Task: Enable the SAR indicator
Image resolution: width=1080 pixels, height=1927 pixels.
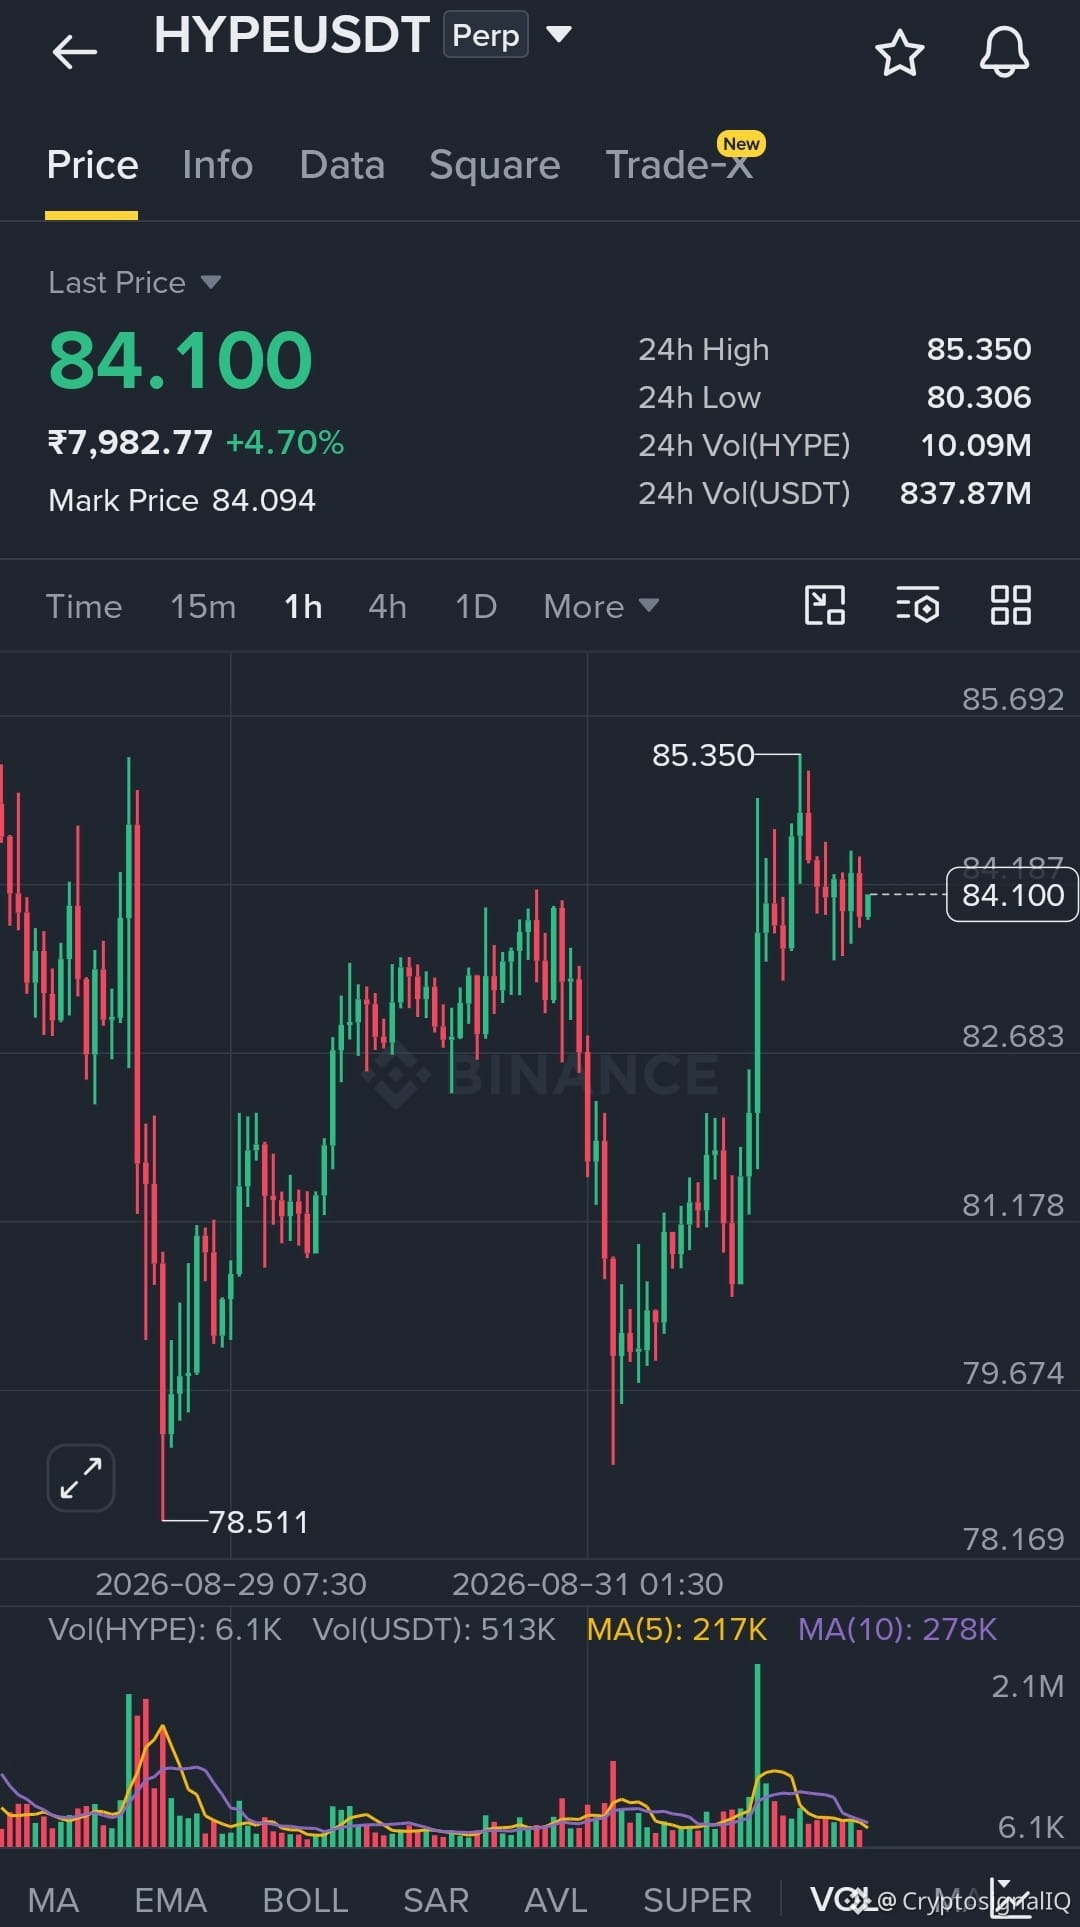Action: (436, 1900)
